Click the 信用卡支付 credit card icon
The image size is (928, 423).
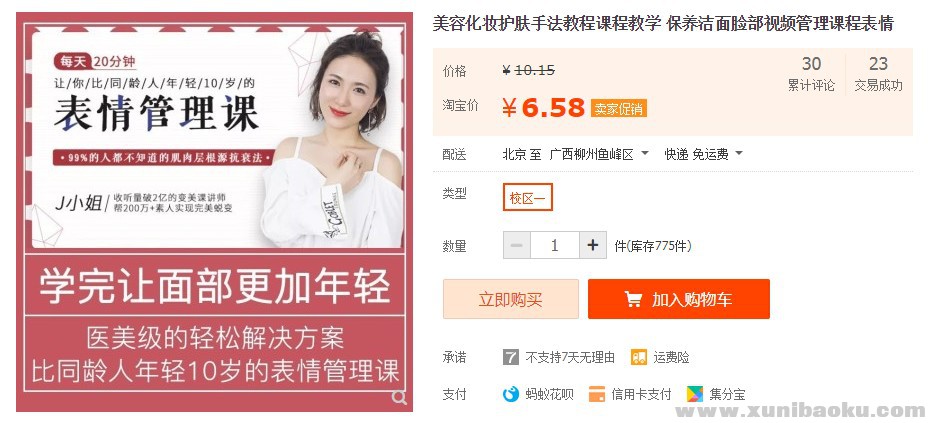click(x=597, y=394)
